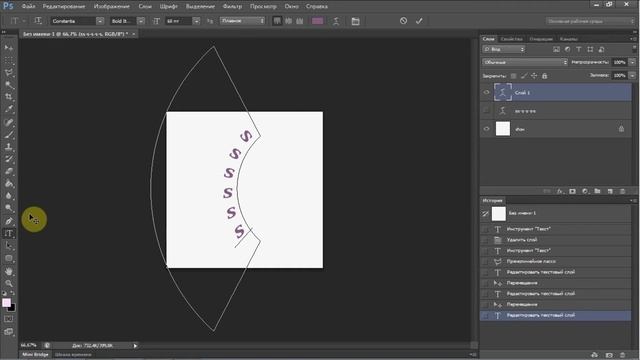Viewport: 640px width, 360px height.
Task: Select the Magic Wand tool
Action: 9,85
